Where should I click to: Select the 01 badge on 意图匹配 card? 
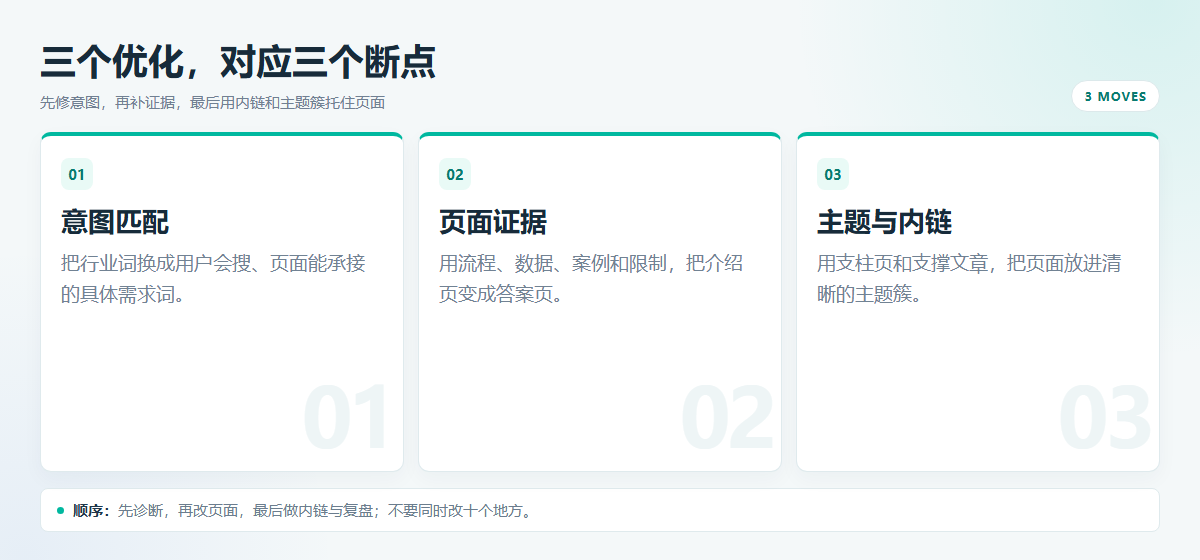tap(77, 174)
